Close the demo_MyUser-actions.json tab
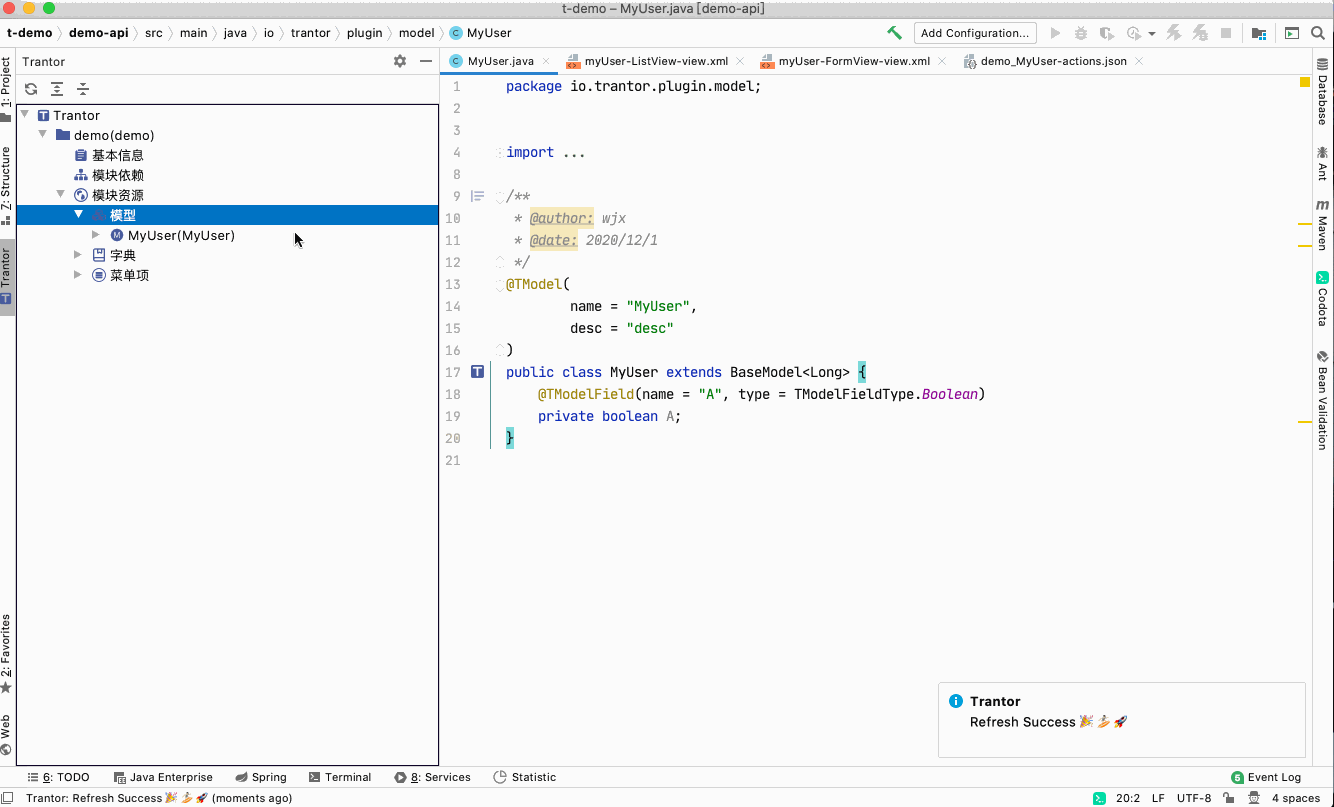Image resolution: width=1334 pixels, height=807 pixels. point(1139,61)
